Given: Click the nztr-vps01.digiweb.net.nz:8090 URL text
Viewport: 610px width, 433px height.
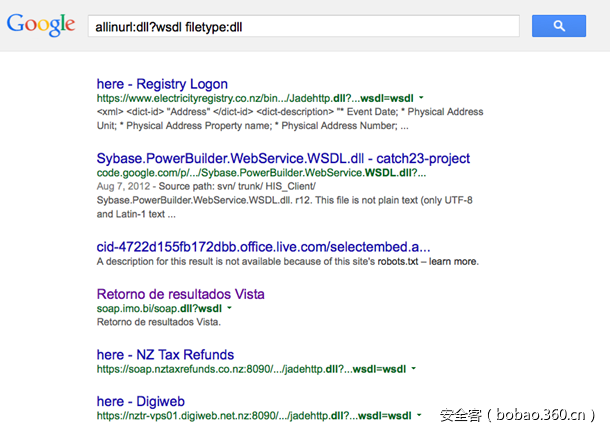Looking at the screenshot, I should [254, 416].
